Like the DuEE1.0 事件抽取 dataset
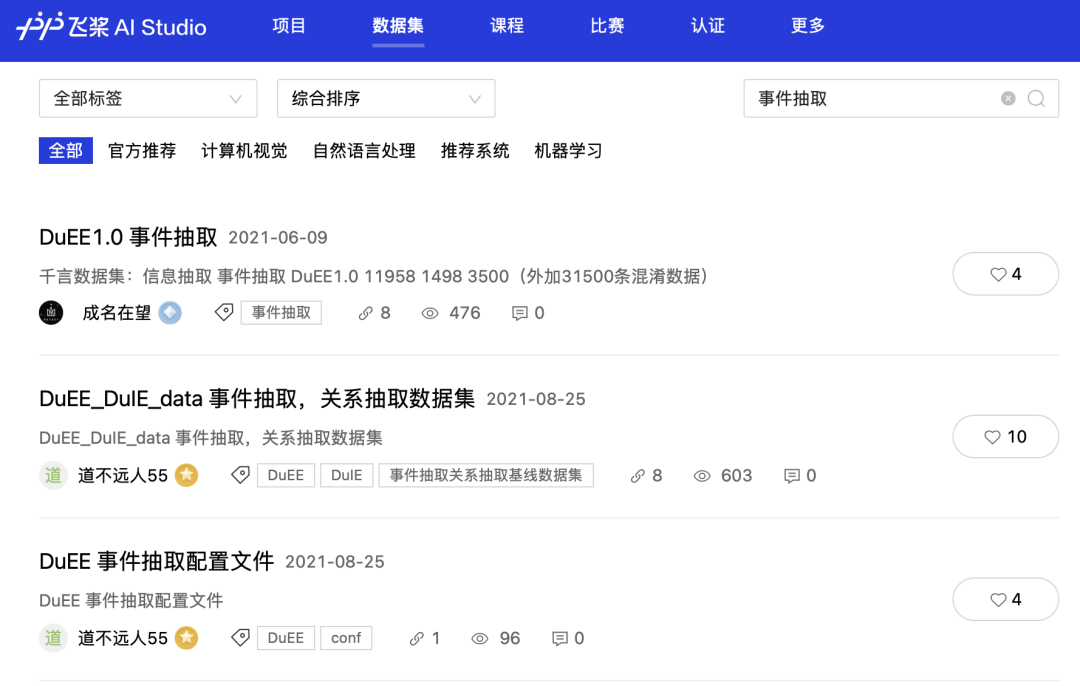 [x=1006, y=274]
